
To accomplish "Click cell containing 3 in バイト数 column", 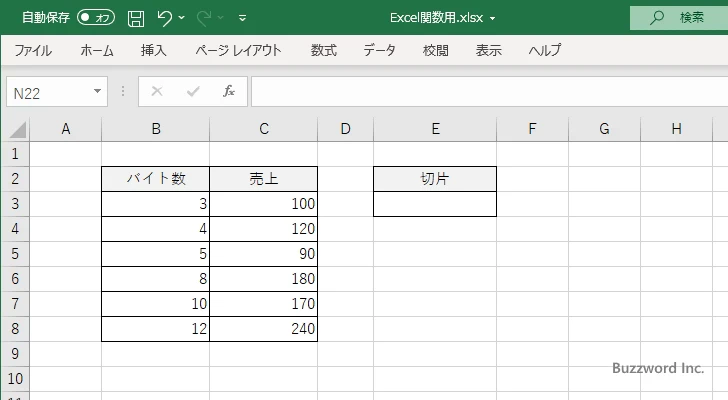I will point(156,204).
